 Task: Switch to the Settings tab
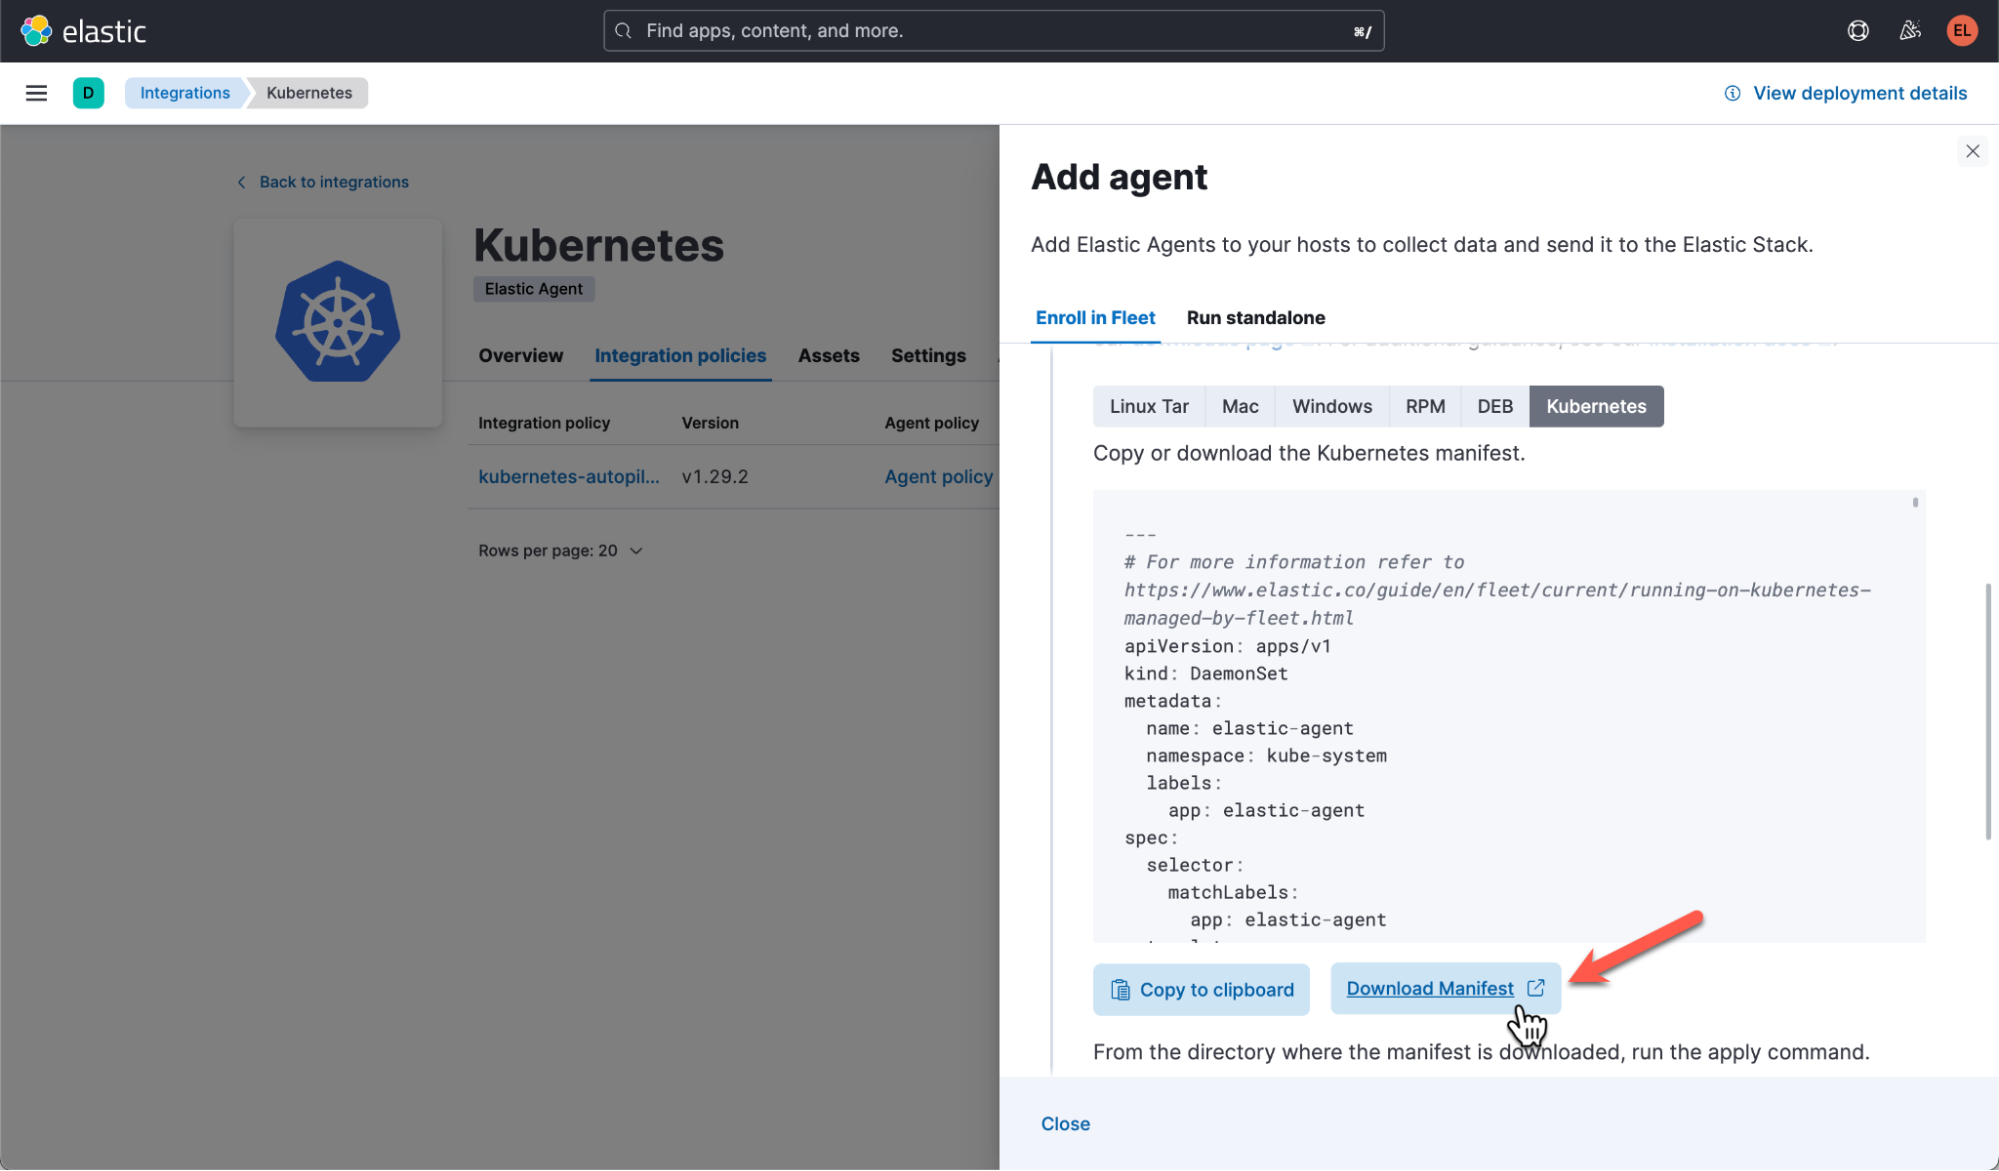click(928, 355)
